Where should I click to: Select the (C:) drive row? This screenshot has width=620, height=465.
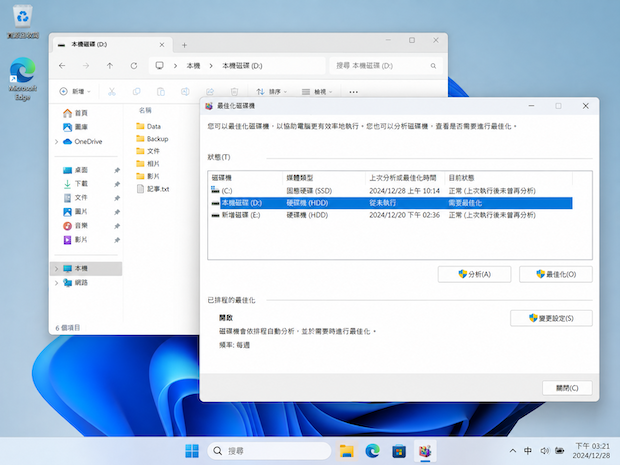[390, 191]
